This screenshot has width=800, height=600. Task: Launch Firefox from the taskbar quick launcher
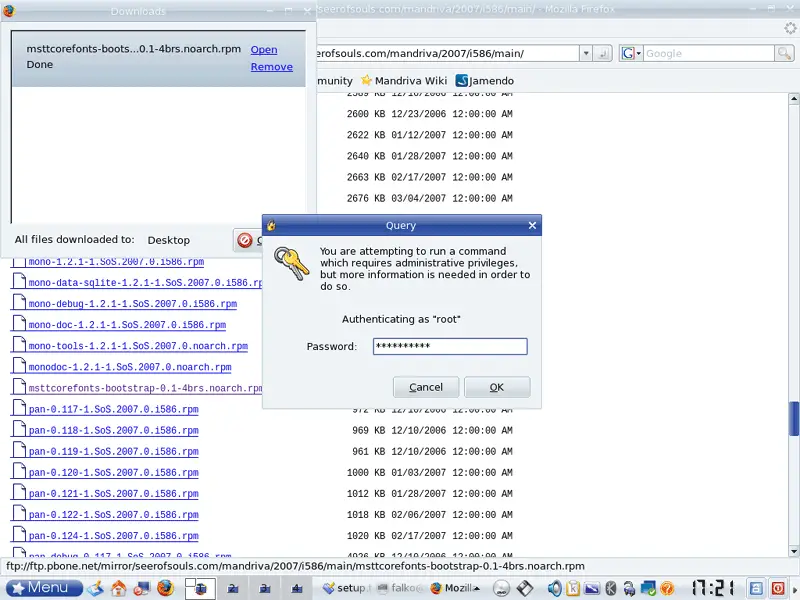(165, 588)
